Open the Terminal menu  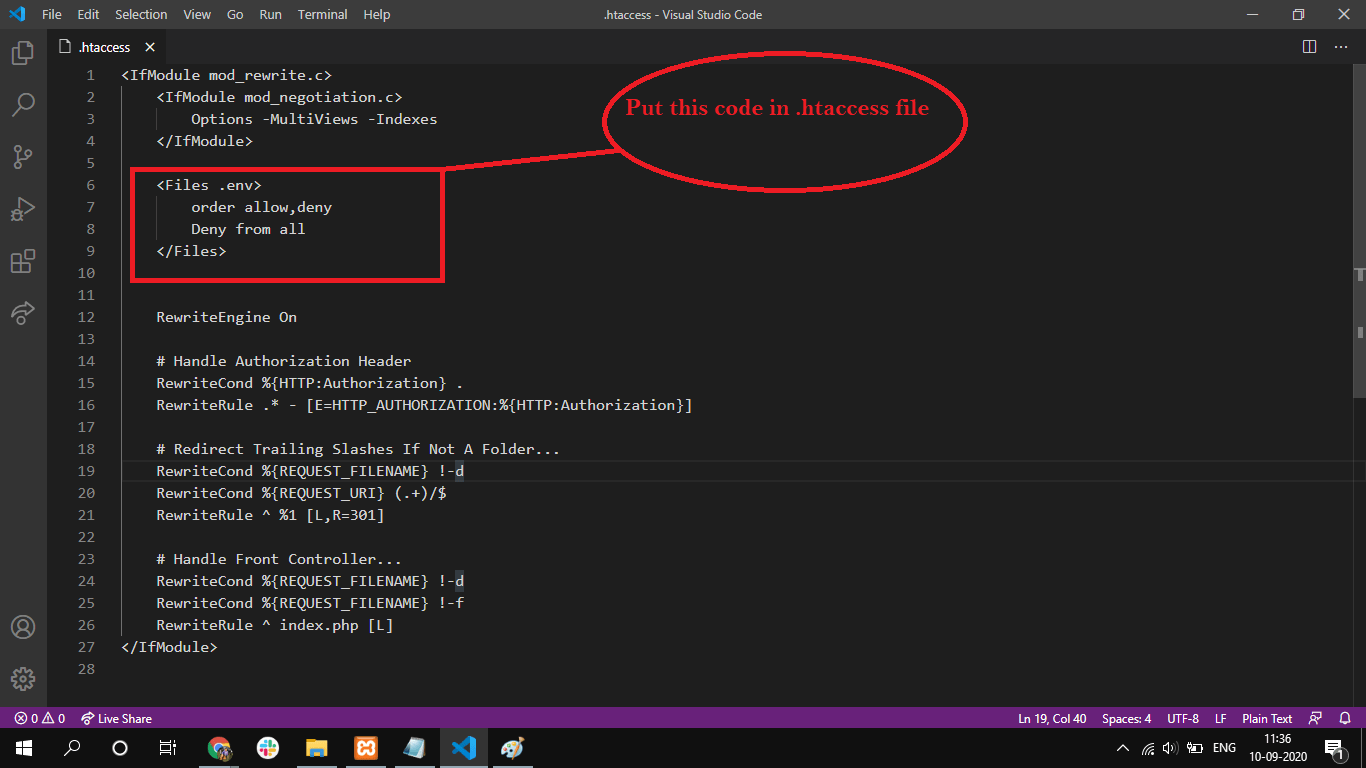(x=322, y=14)
